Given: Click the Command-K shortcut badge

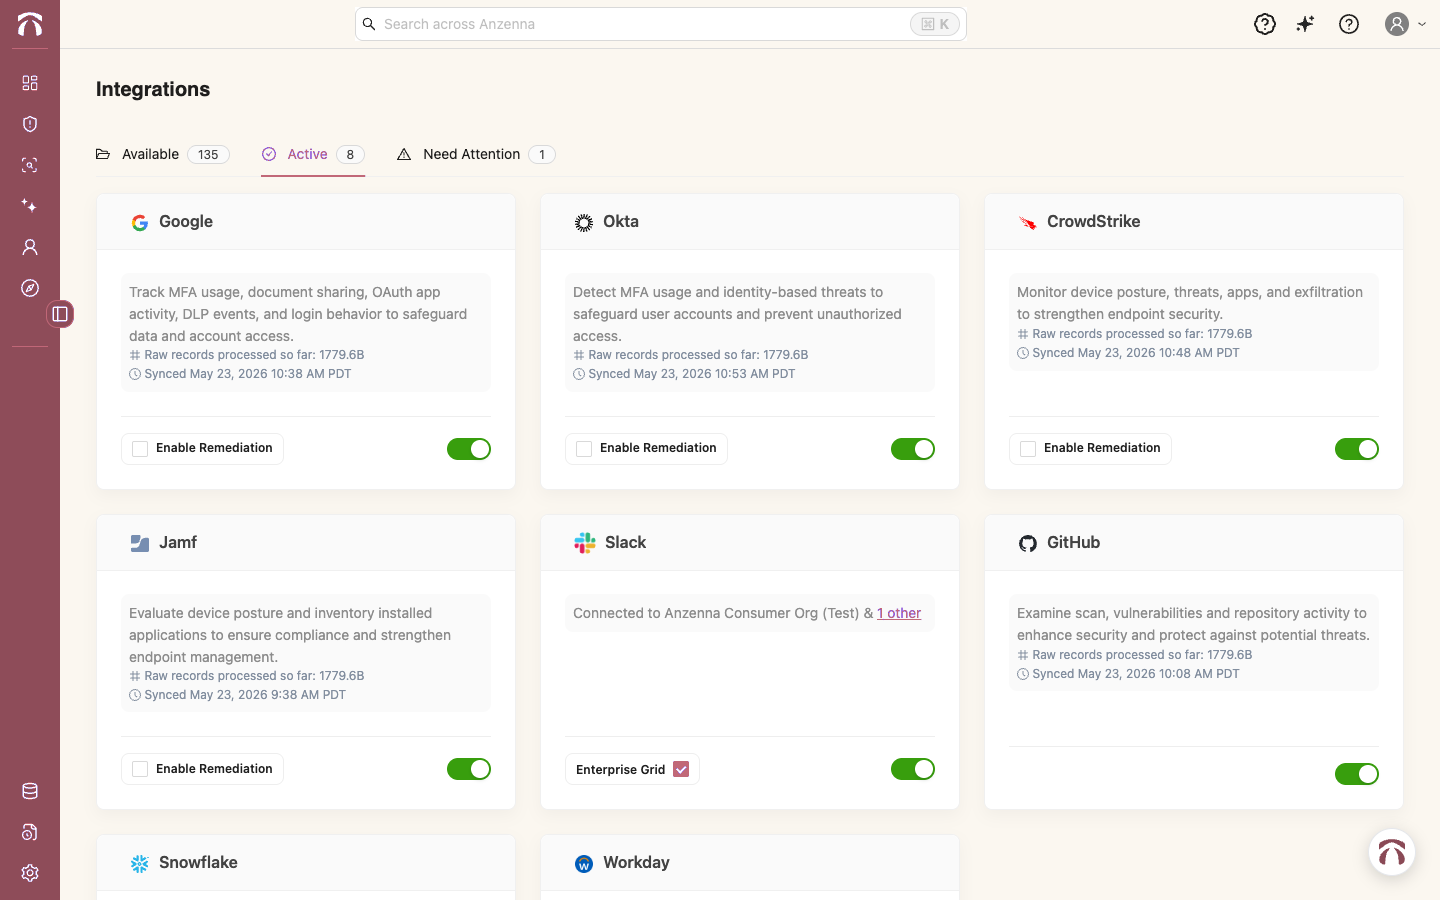Looking at the screenshot, I should tap(935, 24).
